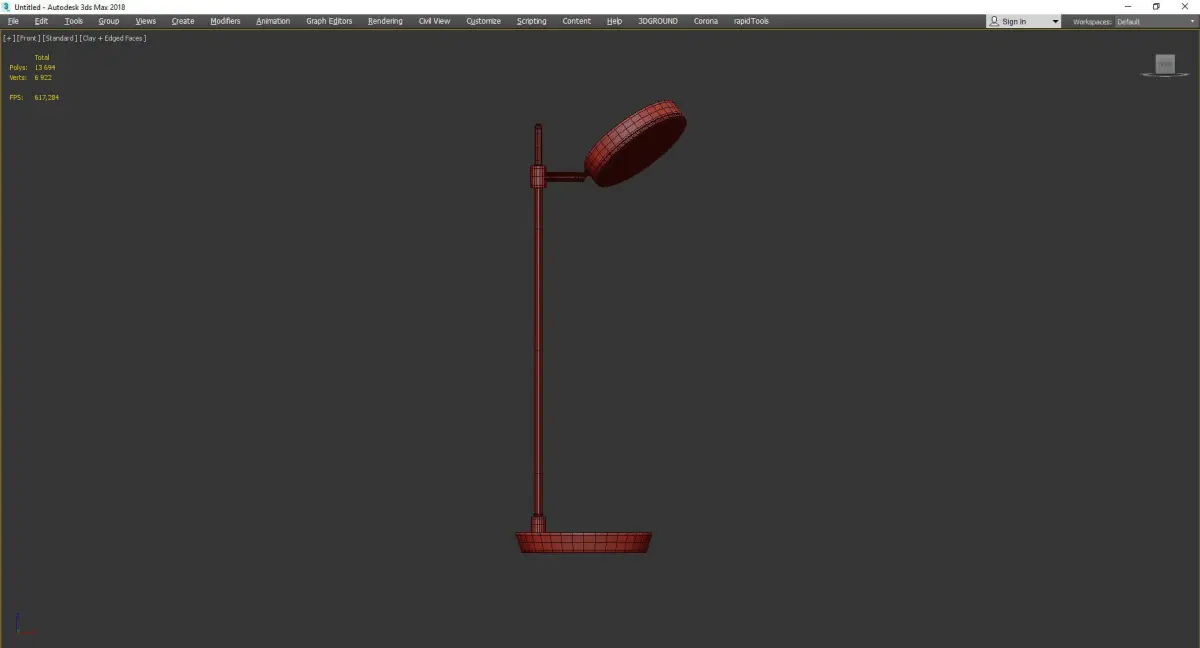Open the Corona menu
1200x648 pixels.
(706, 21)
